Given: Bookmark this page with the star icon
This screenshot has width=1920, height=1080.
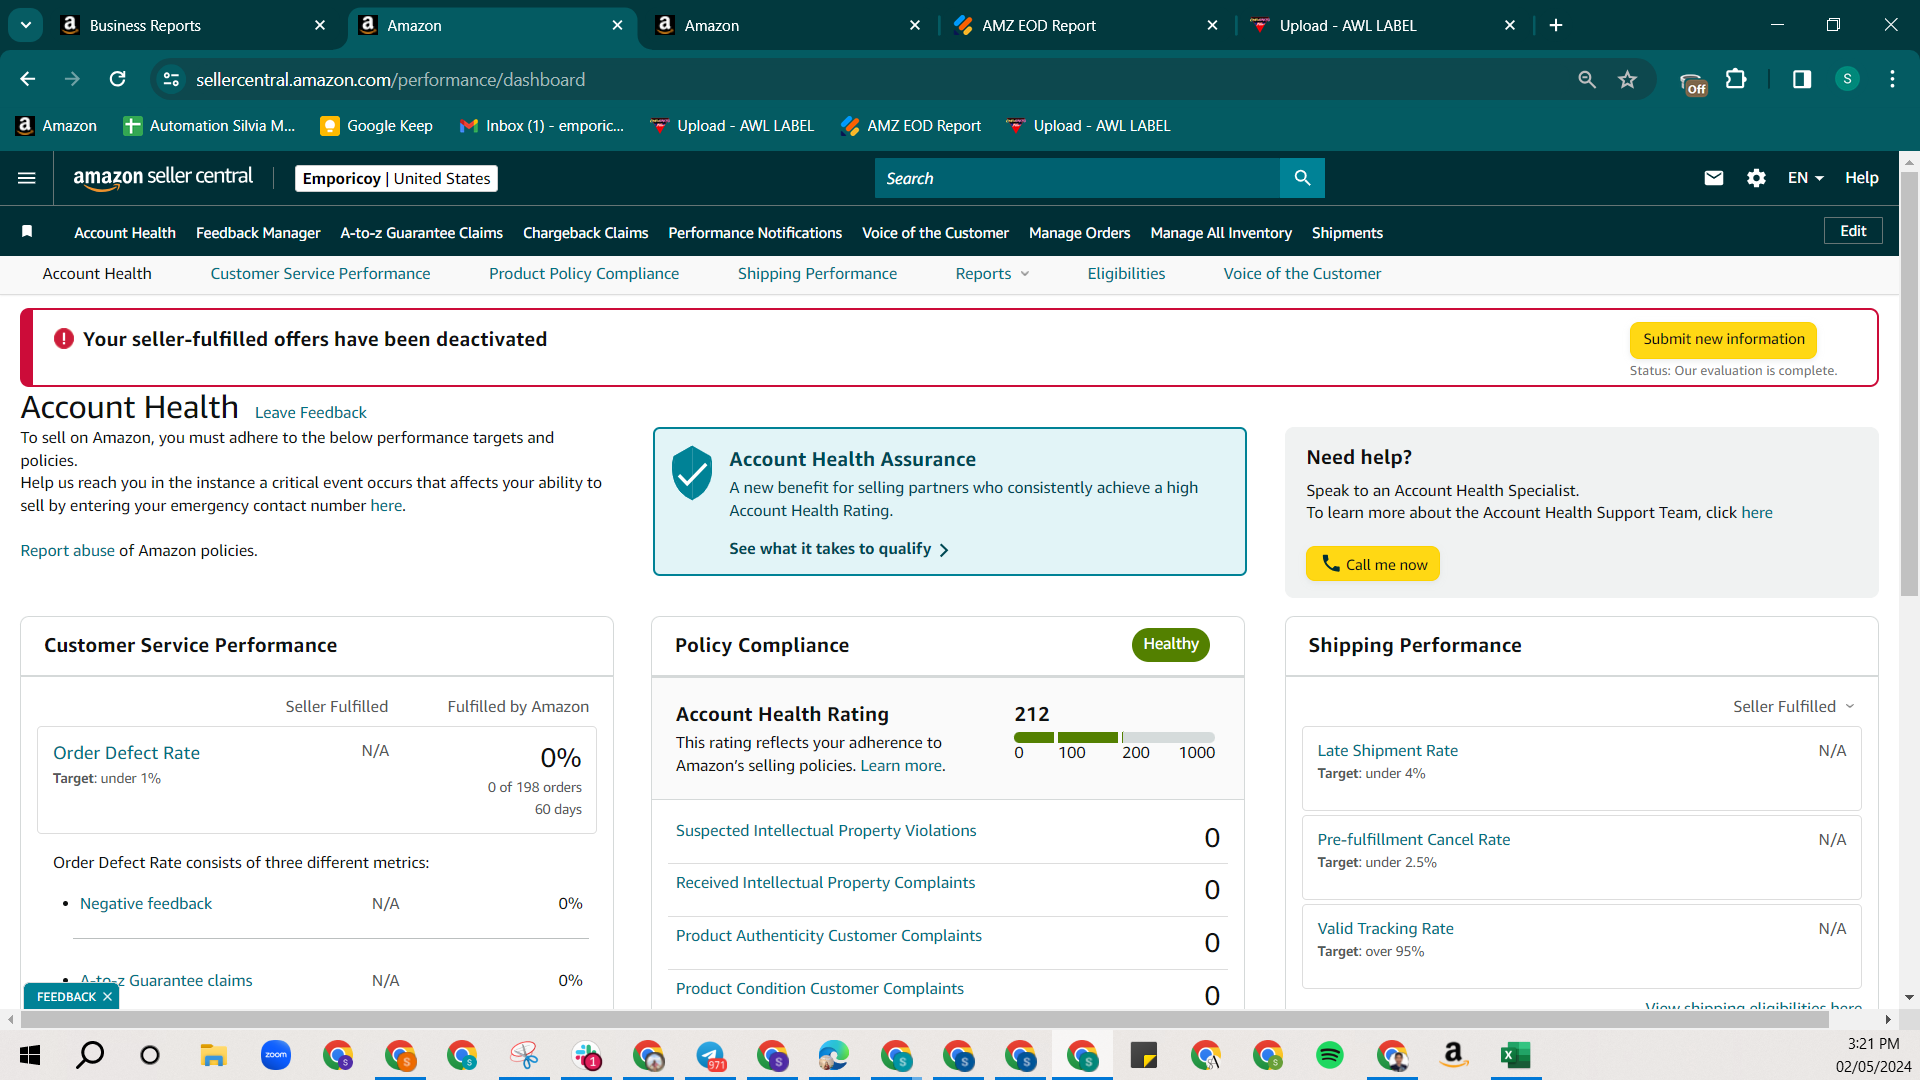Looking at the screenshot, I should [x=1628, y=79].
